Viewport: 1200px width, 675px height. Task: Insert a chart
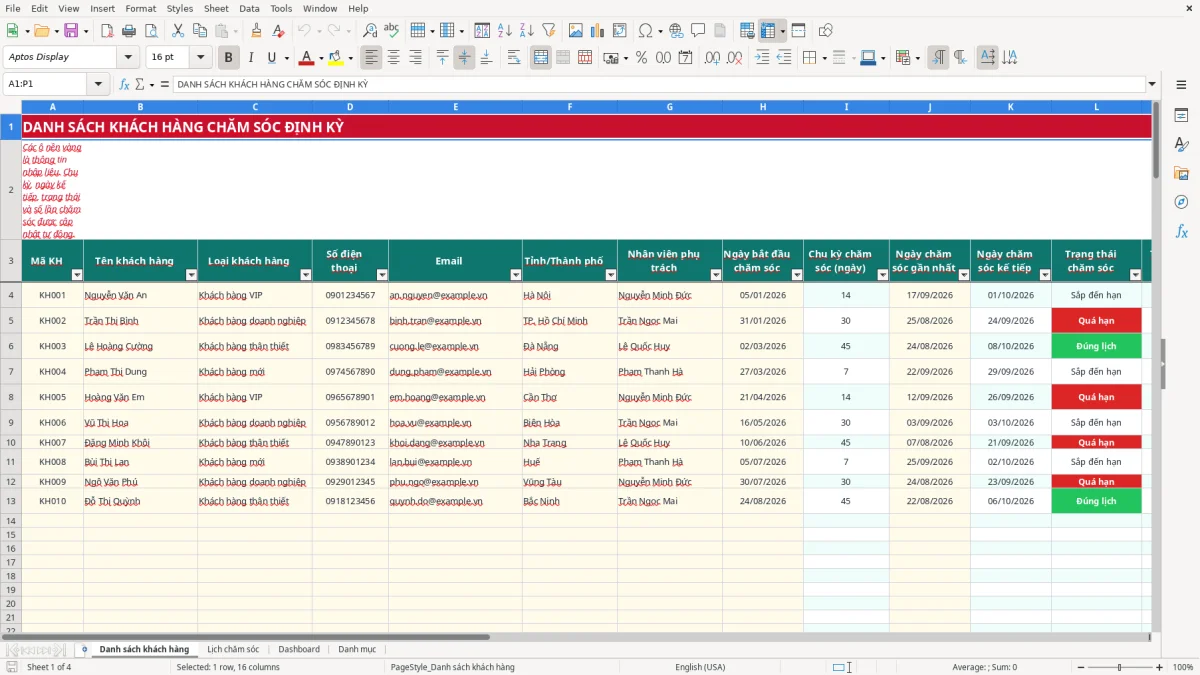click(x=596, y=31)
